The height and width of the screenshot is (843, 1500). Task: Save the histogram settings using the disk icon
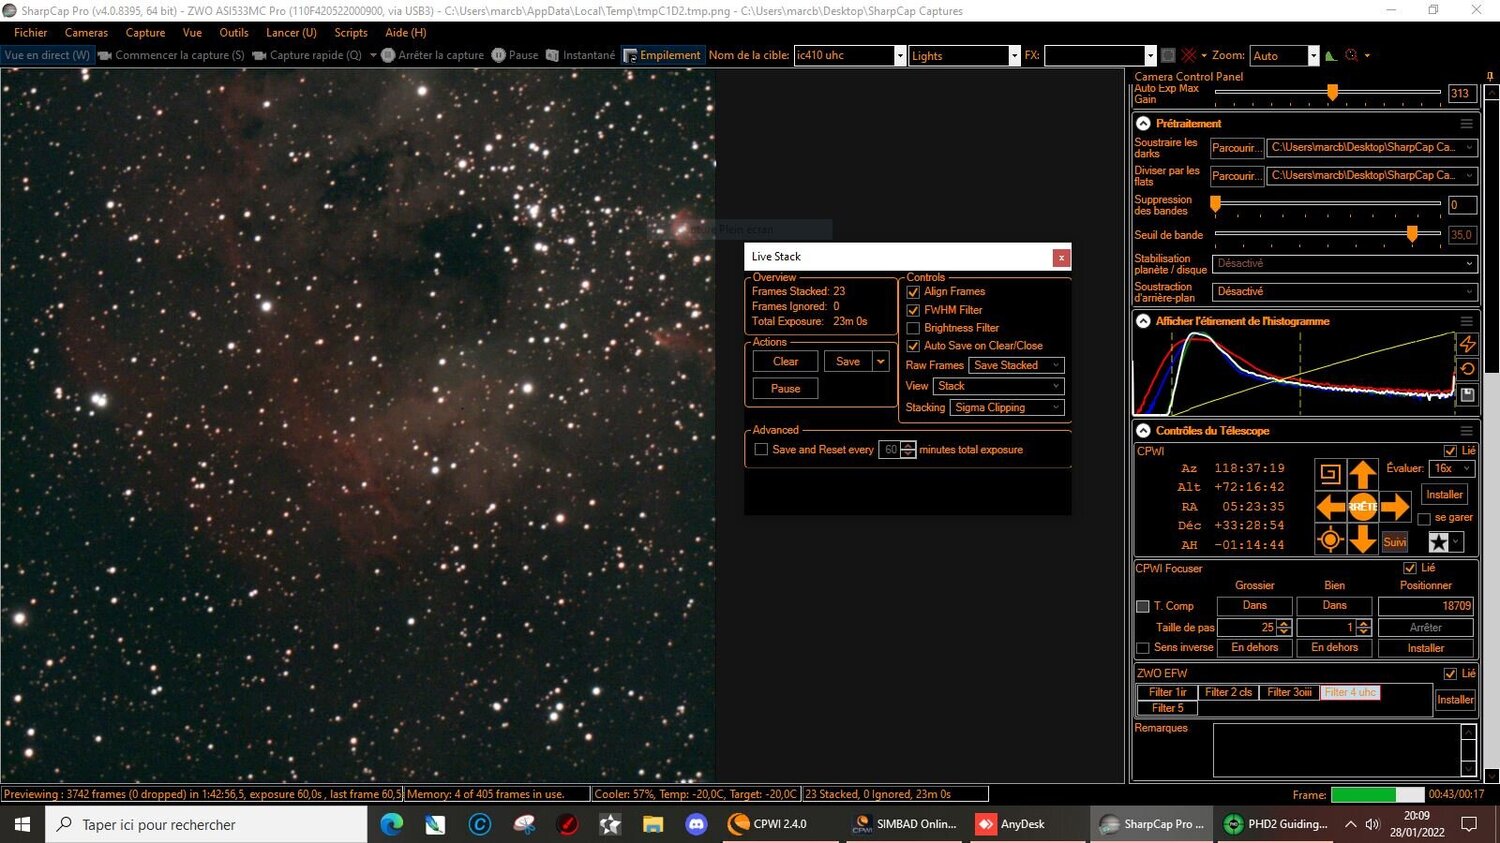tap(1467, 394)
